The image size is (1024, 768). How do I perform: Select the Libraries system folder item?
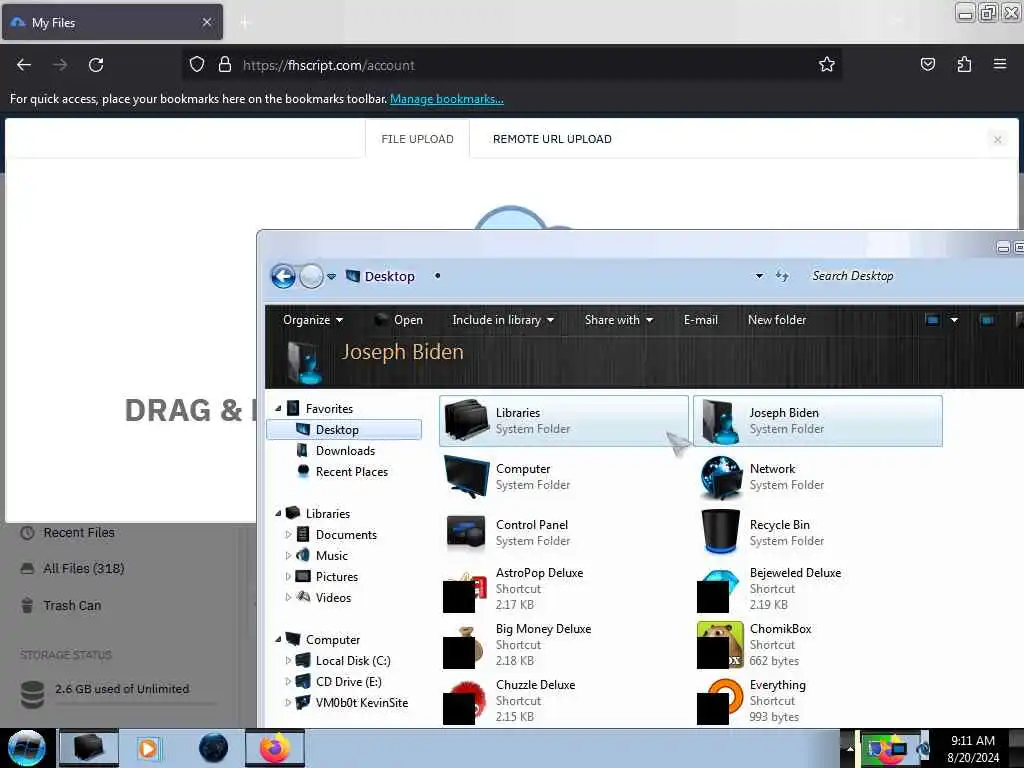tap(564, 421)
